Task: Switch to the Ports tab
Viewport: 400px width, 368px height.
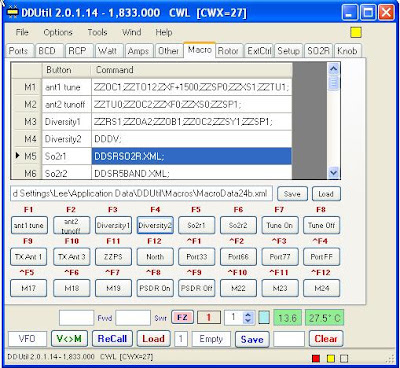Action: tap(19, 51)
